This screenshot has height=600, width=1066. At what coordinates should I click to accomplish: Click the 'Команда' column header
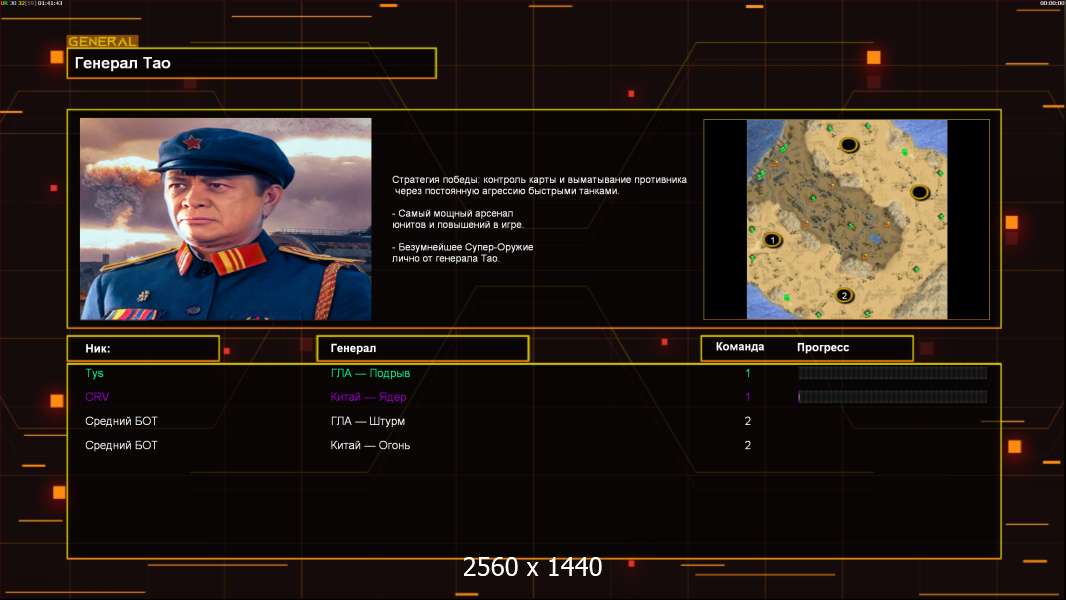pyautogui.click(x=740, y=347)
